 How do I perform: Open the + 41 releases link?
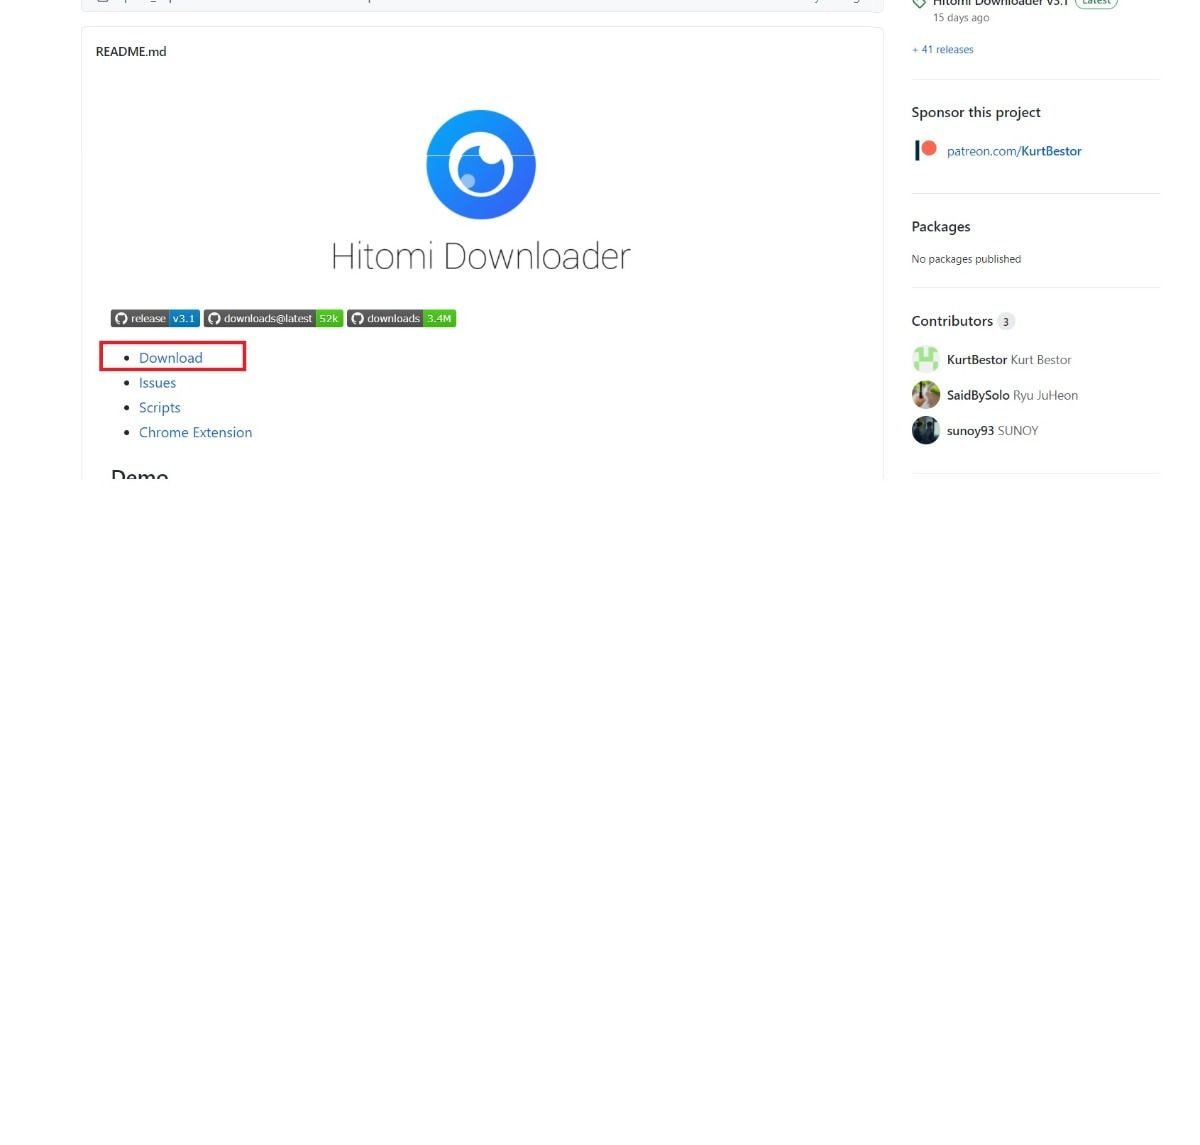pos(942,49)
